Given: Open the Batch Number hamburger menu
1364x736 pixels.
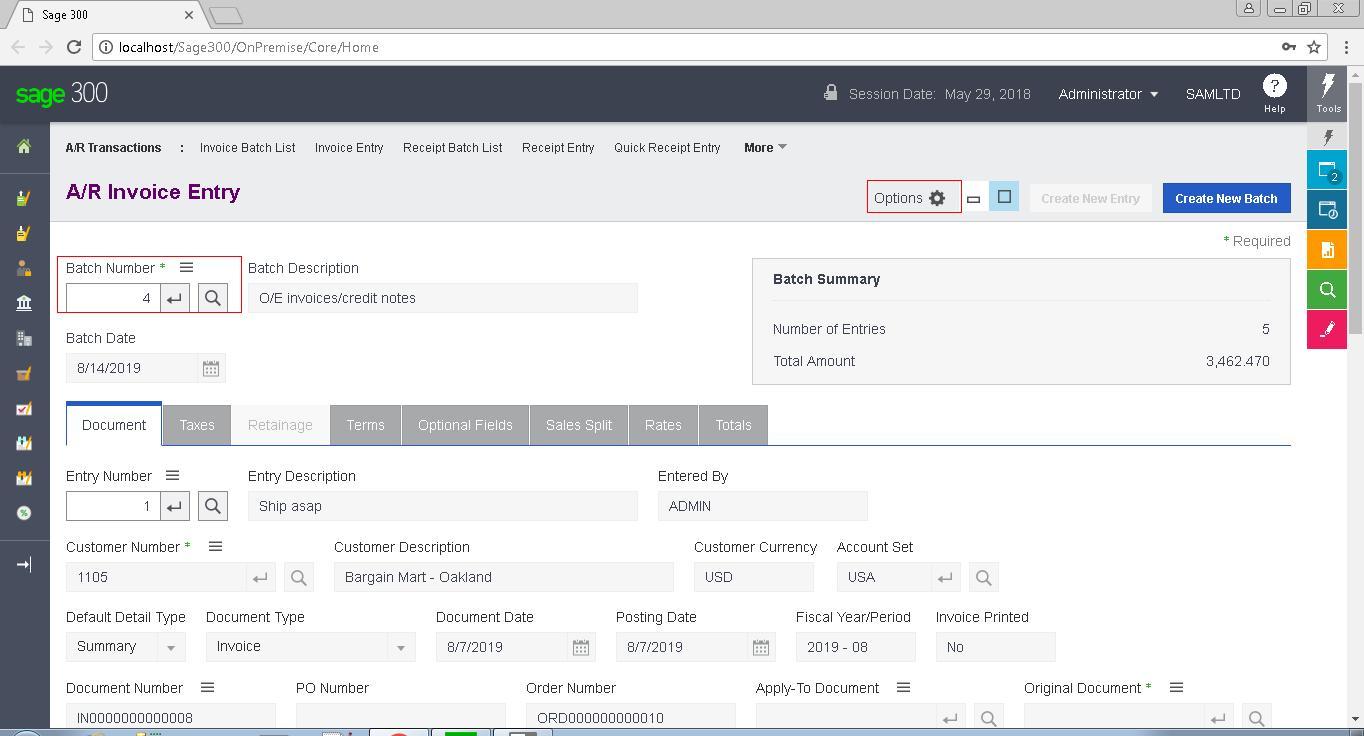Looking at the screenshot, I should coord(186,267).
